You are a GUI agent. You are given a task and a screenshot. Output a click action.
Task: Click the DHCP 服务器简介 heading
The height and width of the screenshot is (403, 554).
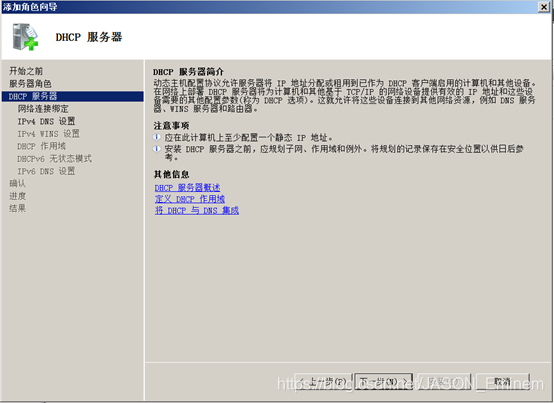point(188,72)
